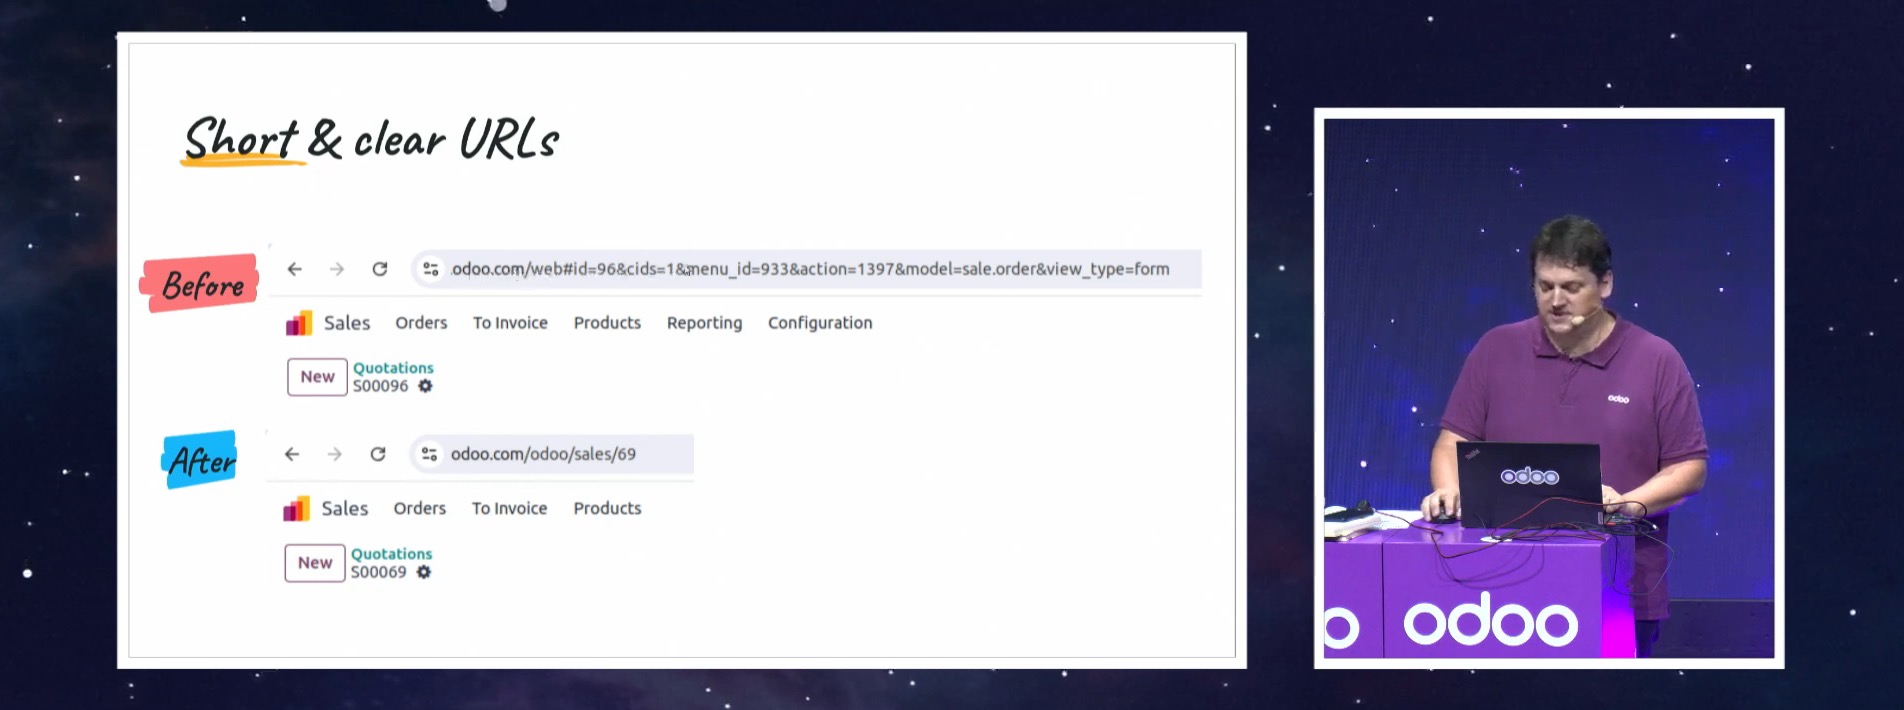Click the slide title Short & clear URLs
Viewport: 1904px width, 710px height.
(371, 139)
